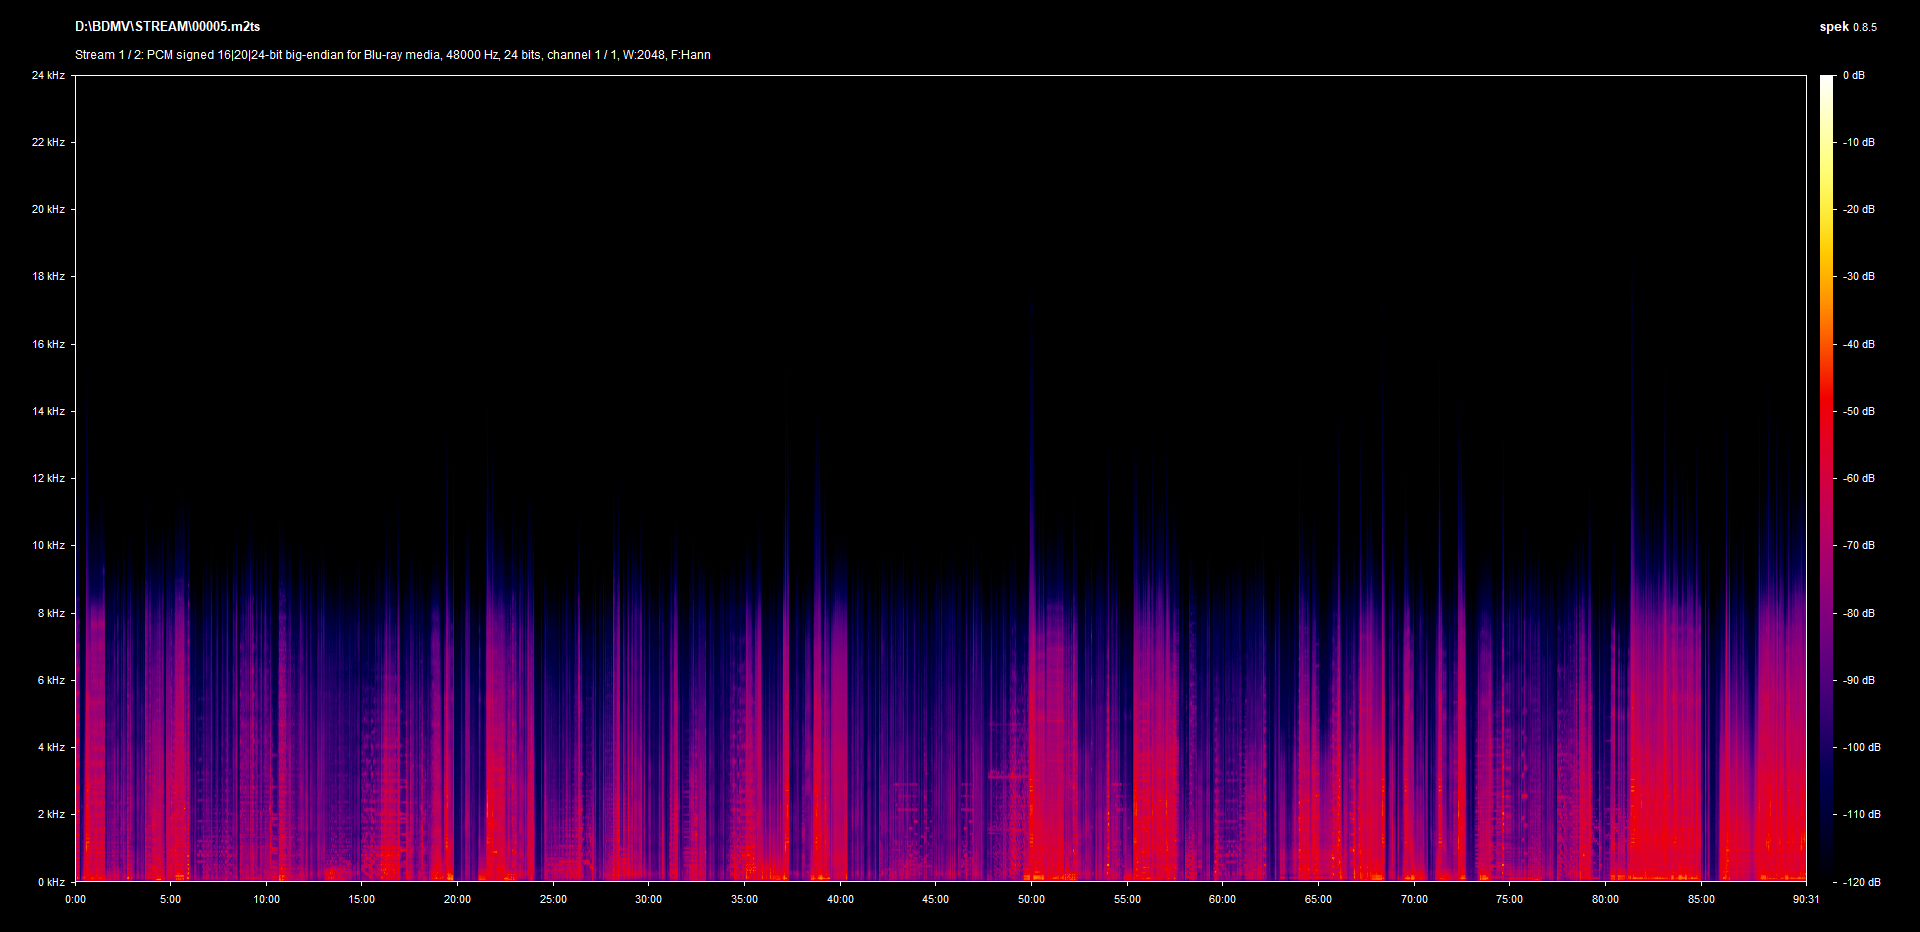Click the 0:00 start time marker
The image size is (1920, 932).
point(76,899)
